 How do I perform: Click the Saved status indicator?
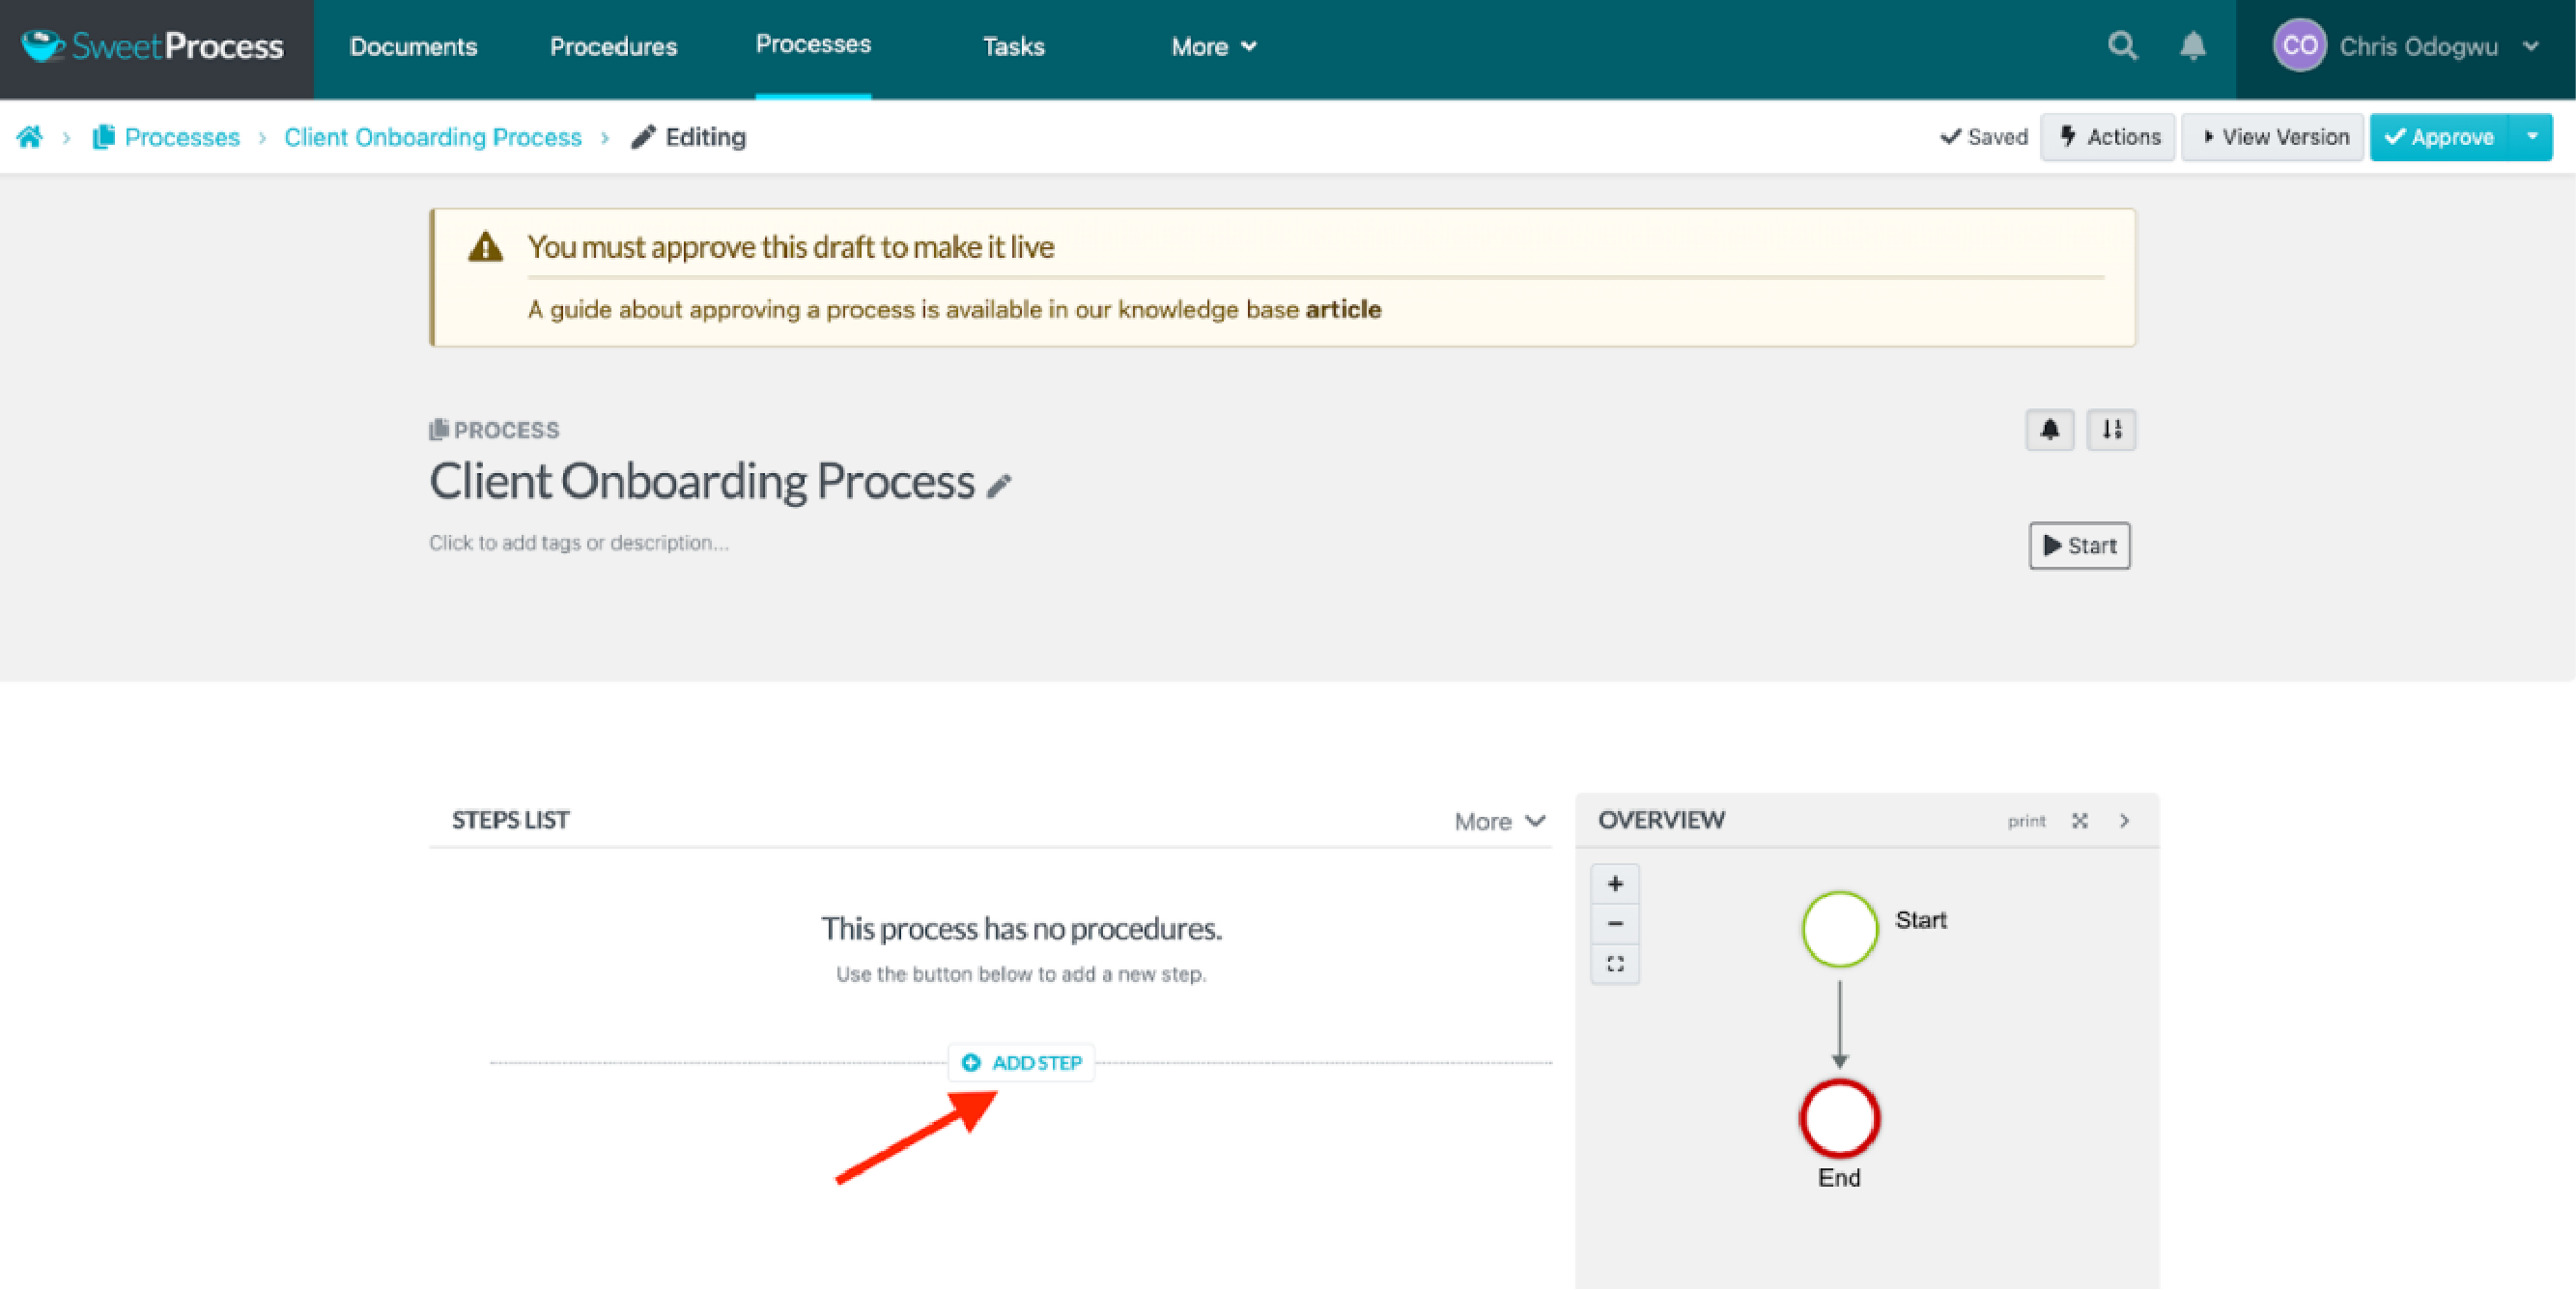pos(1984,137)
